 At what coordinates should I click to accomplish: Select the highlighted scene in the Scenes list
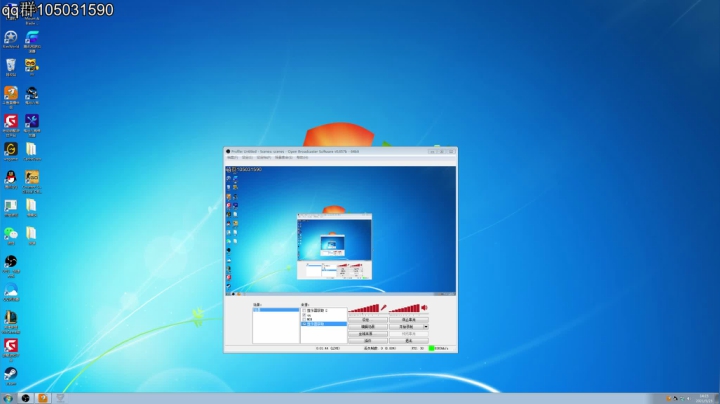click(276, 310)
